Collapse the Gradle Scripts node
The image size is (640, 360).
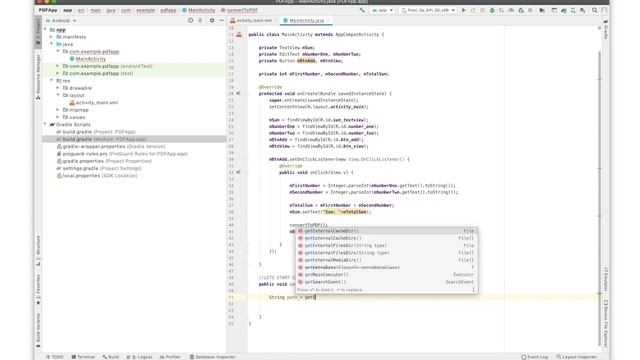[45, 124]
